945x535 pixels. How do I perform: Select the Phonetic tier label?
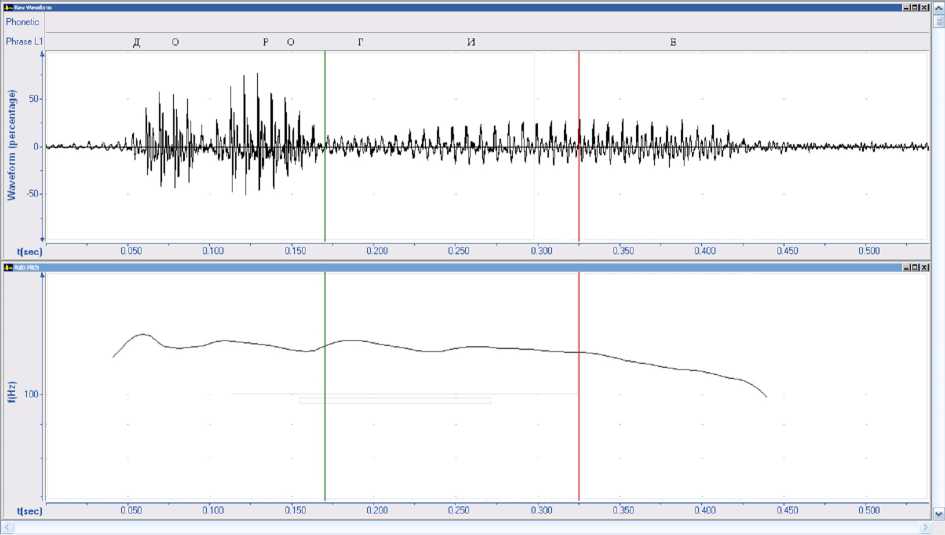tap(22, 21)
